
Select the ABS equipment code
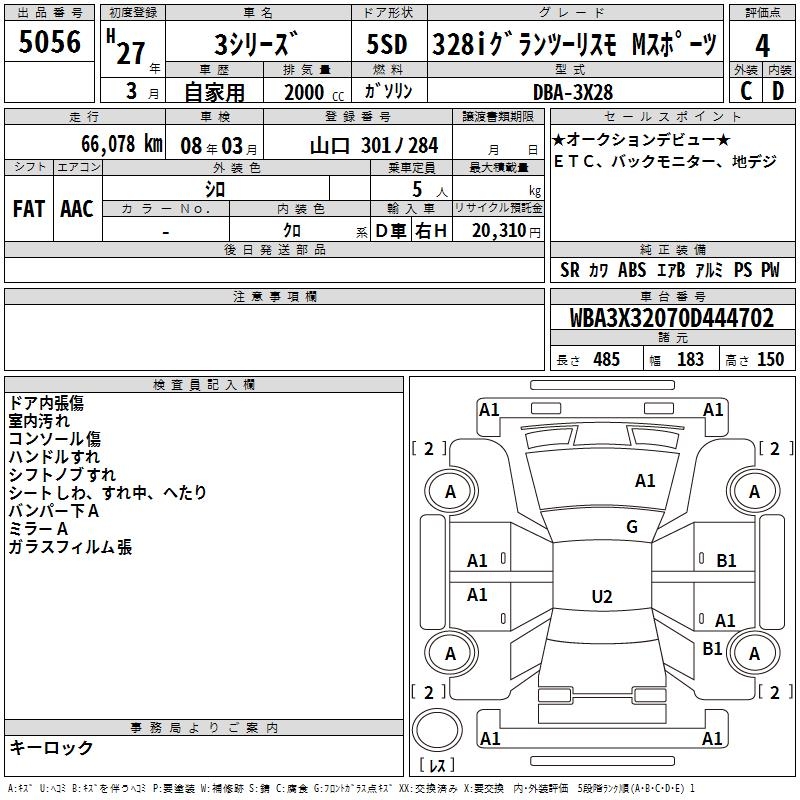pyautogui.click(x=632, y=270)
